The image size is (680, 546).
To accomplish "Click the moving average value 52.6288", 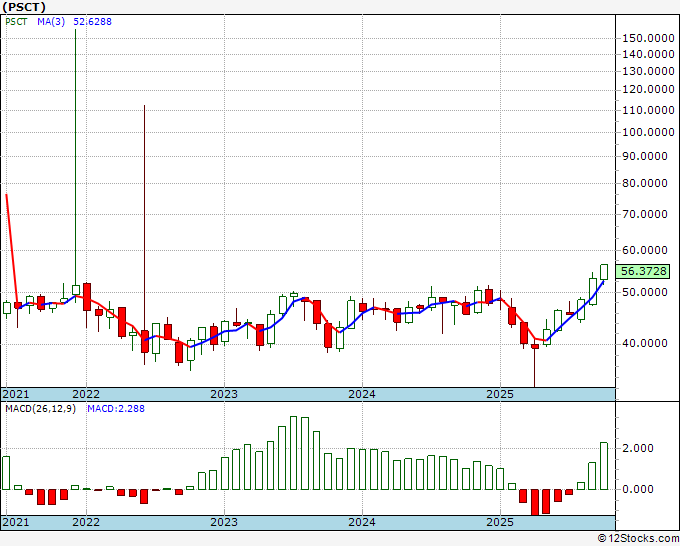I will [x=92, y=22].
